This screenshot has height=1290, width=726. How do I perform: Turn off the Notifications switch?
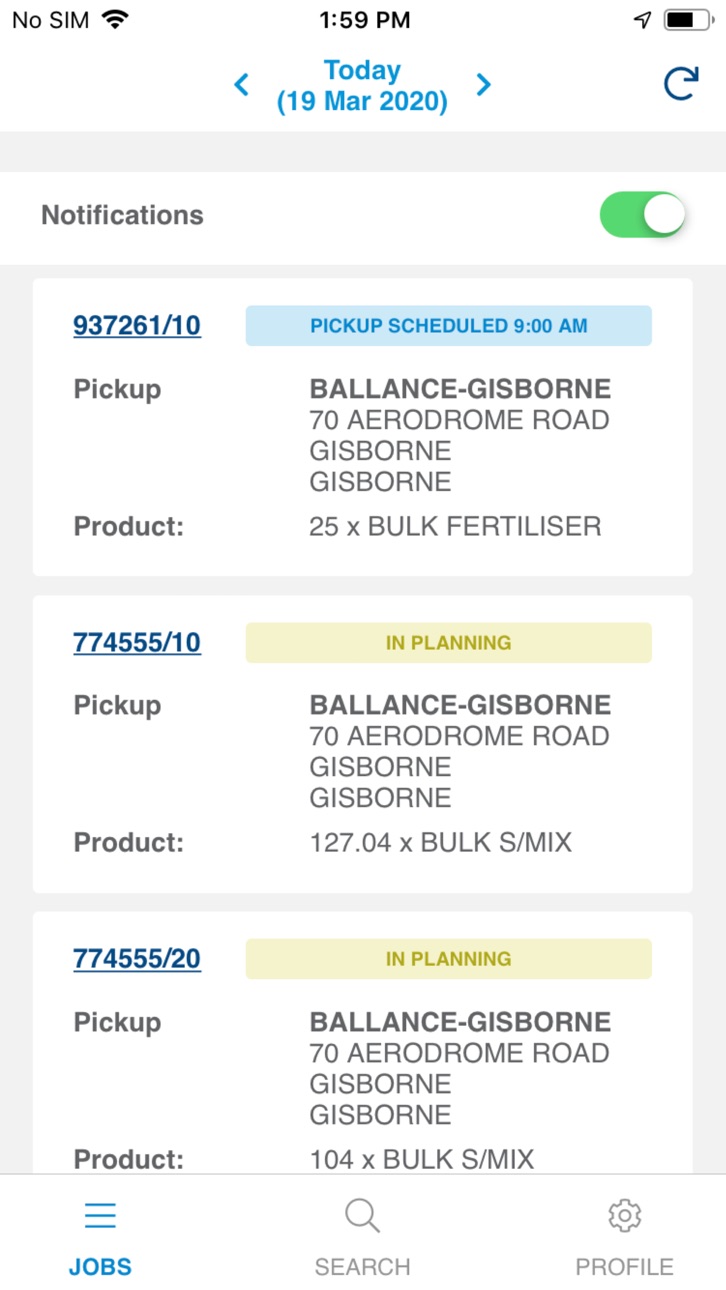click(x=643, y=215)
